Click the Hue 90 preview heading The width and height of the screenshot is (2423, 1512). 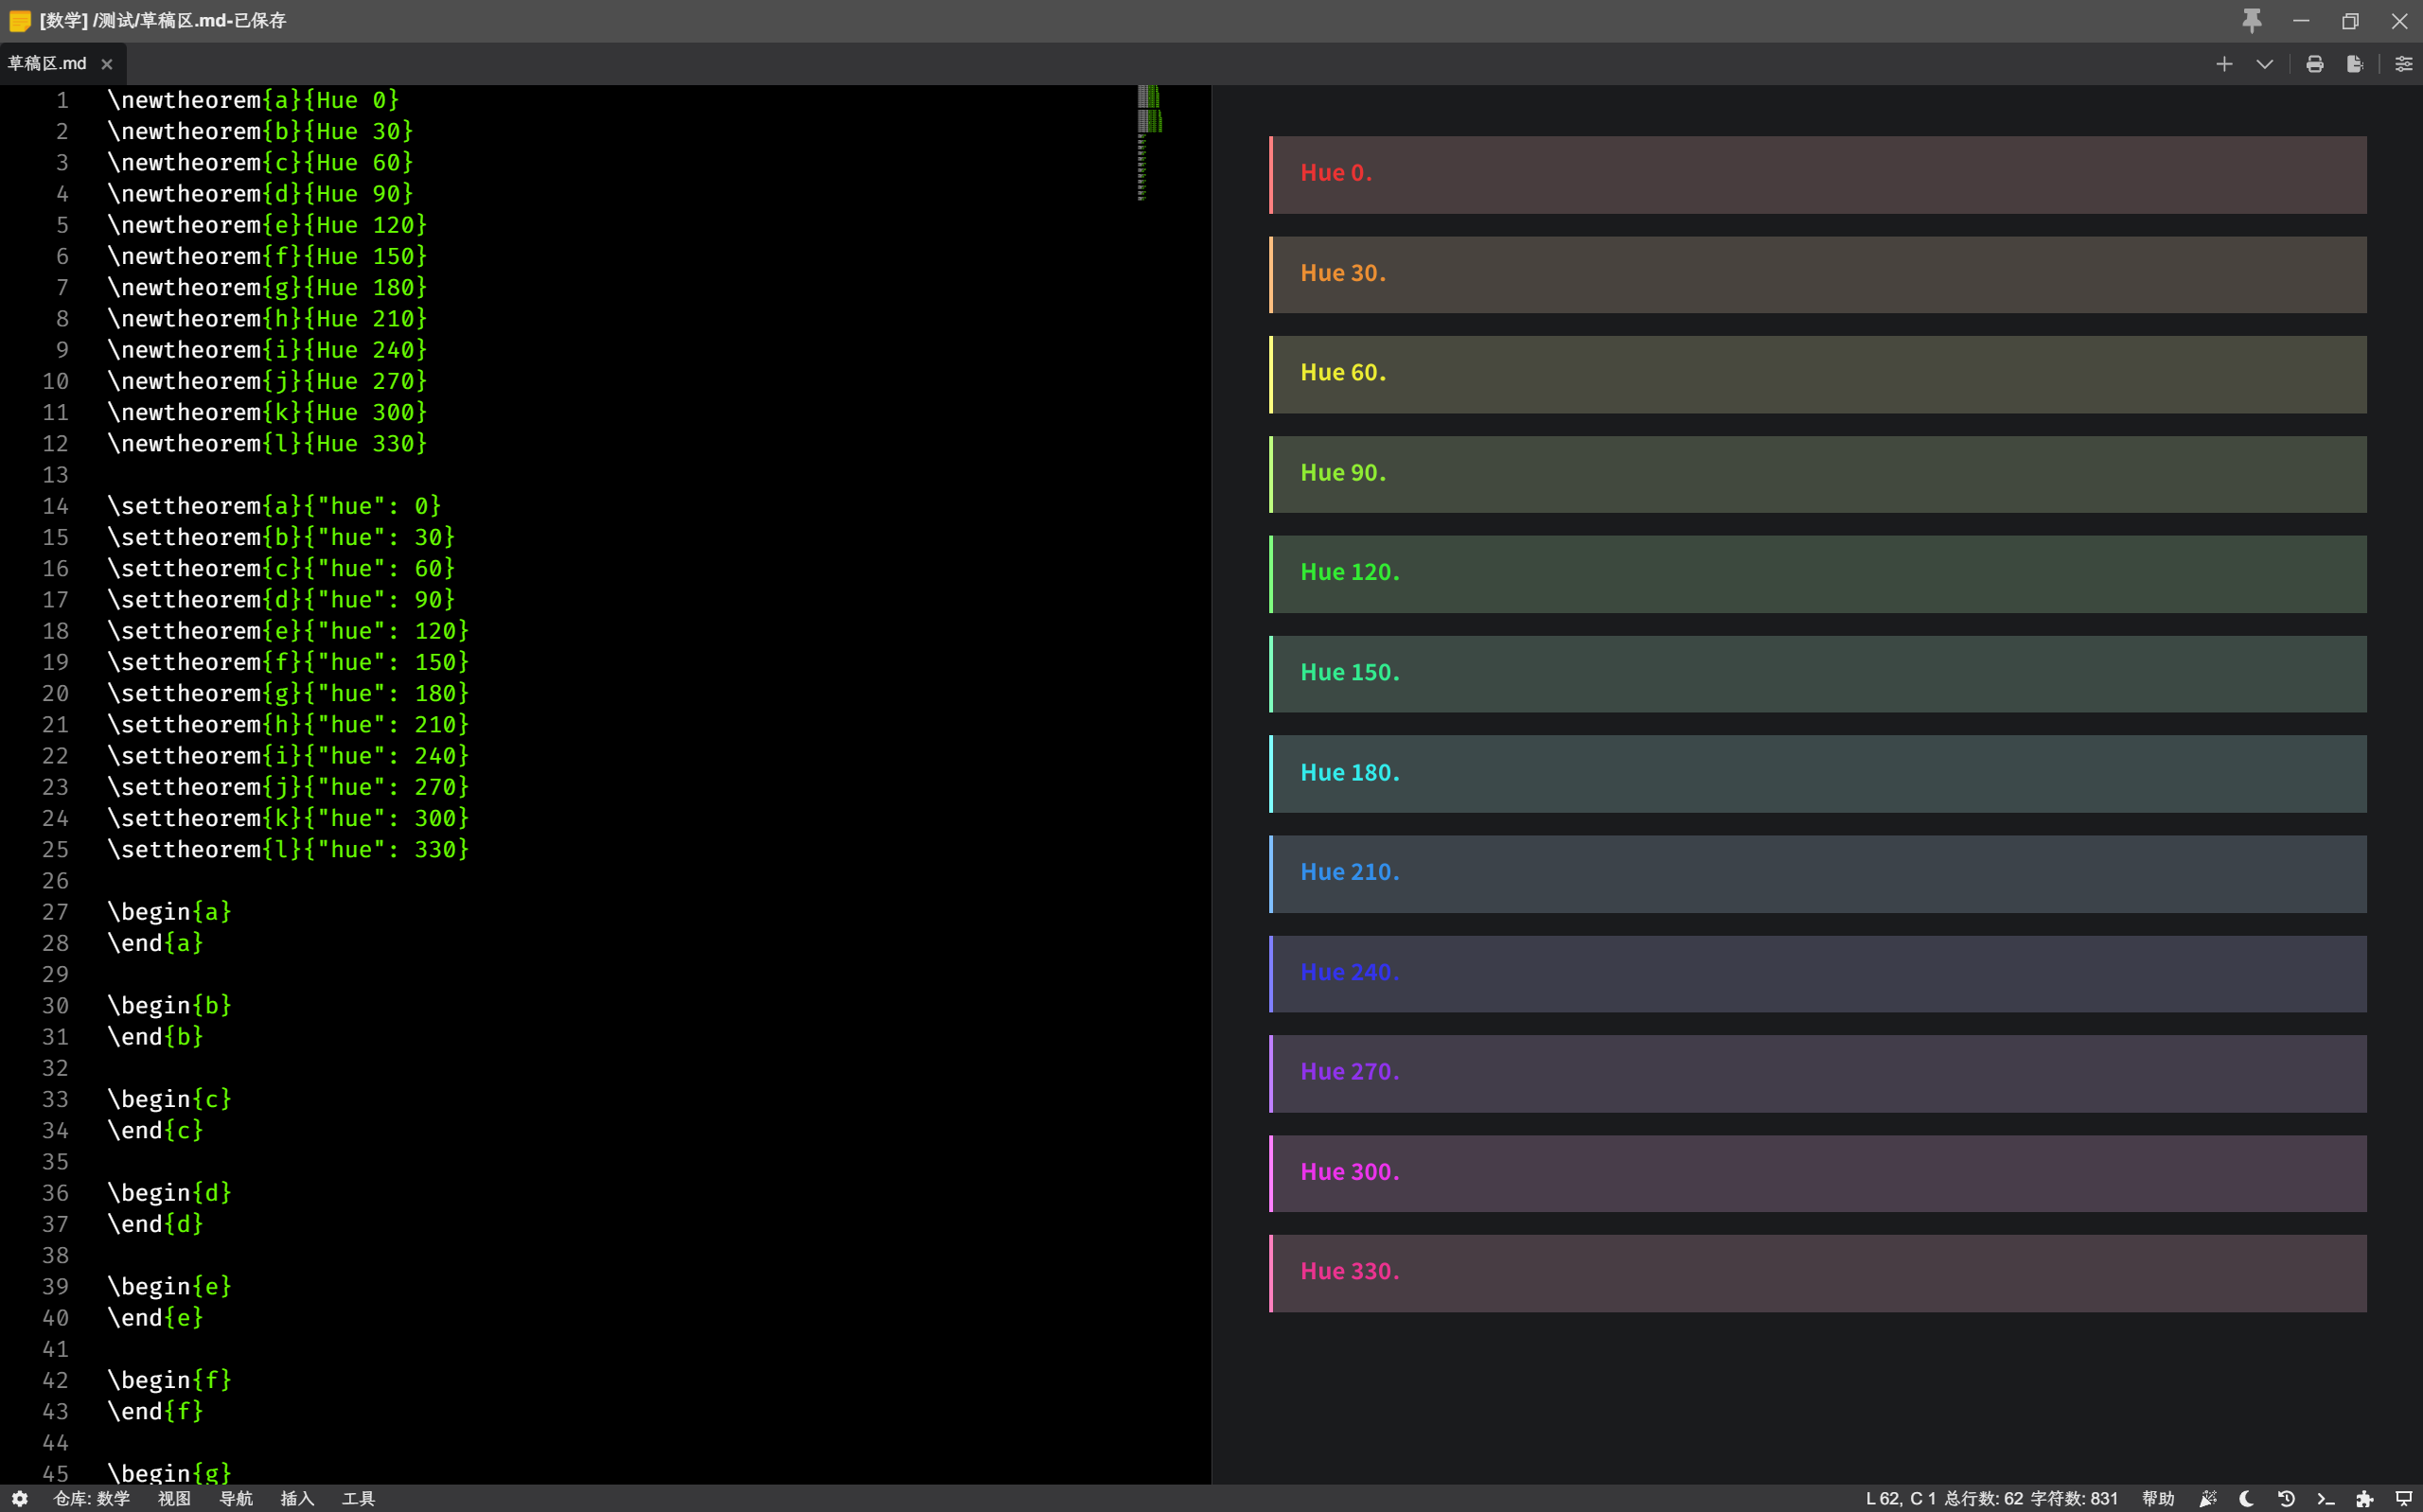1343,472
